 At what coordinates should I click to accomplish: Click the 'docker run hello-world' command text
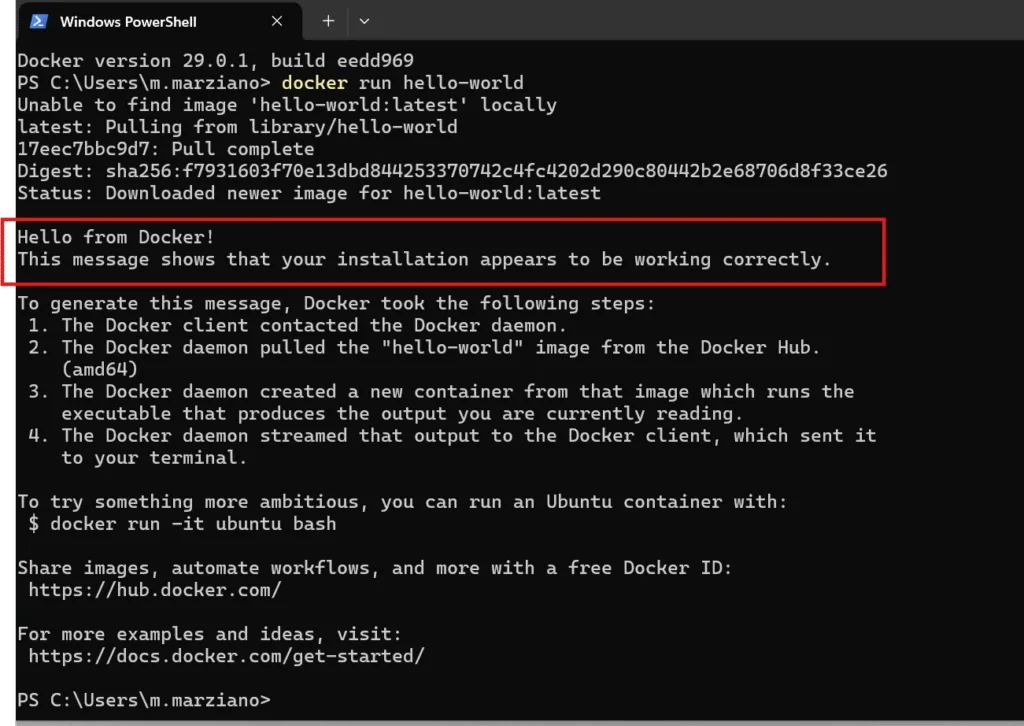[402, 83]
